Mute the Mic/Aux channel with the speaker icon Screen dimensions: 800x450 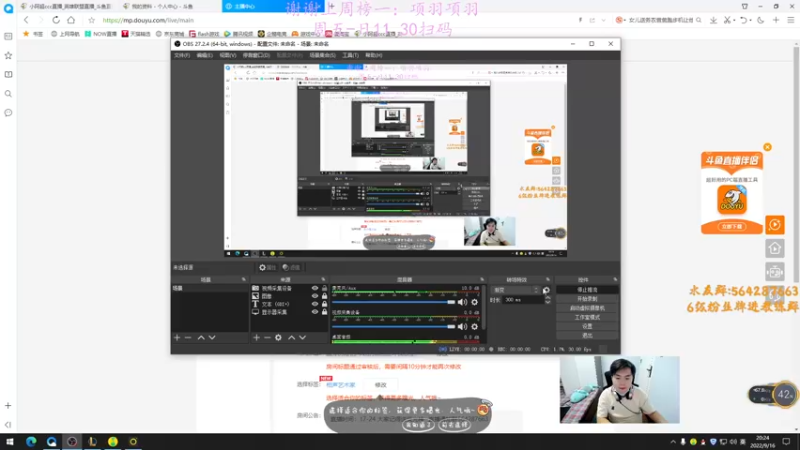click(x=462, y=302)
